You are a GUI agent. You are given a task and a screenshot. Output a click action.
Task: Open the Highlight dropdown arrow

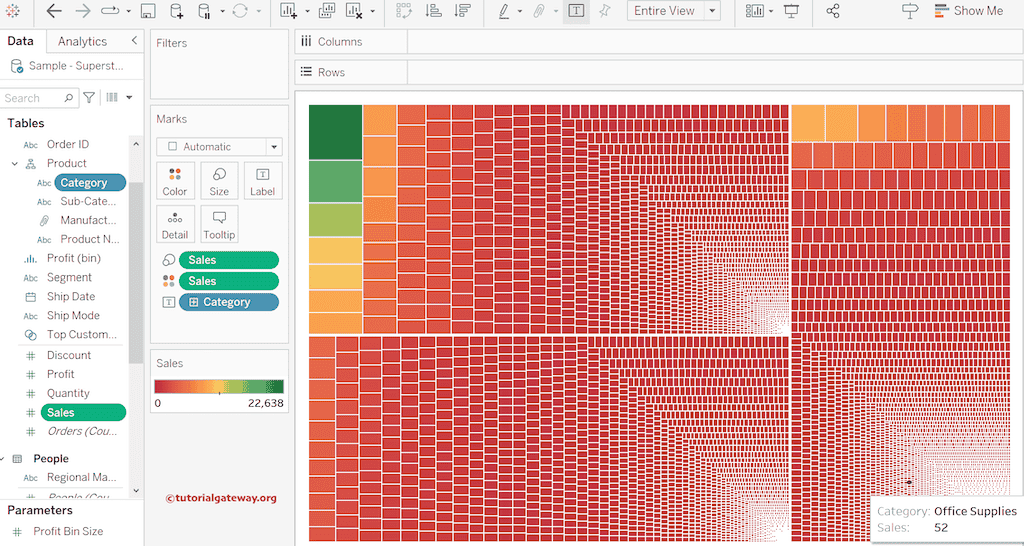pos(520,12)
